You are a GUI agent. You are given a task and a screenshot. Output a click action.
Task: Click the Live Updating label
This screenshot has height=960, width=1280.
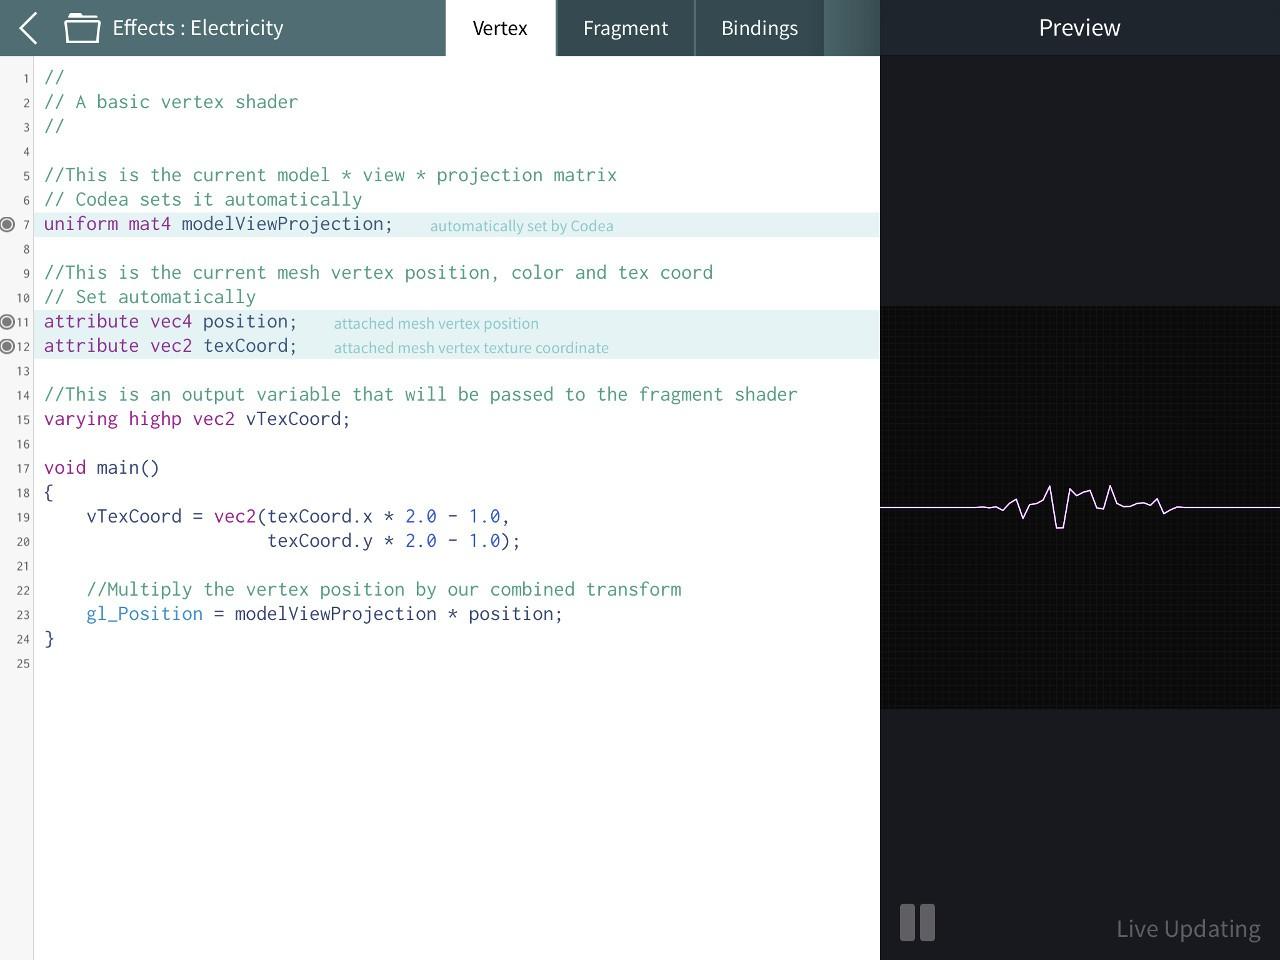[x=1188, y=929]
